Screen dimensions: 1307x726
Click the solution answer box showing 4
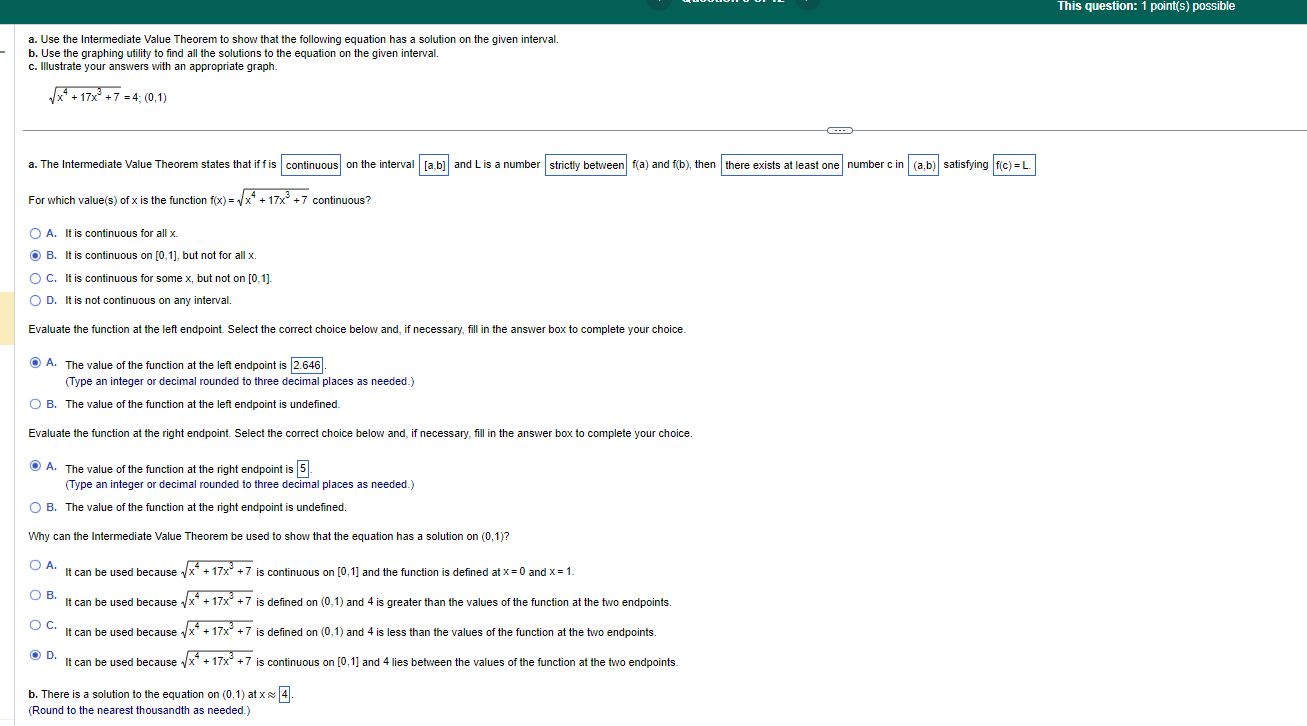[x=283, y=693]
